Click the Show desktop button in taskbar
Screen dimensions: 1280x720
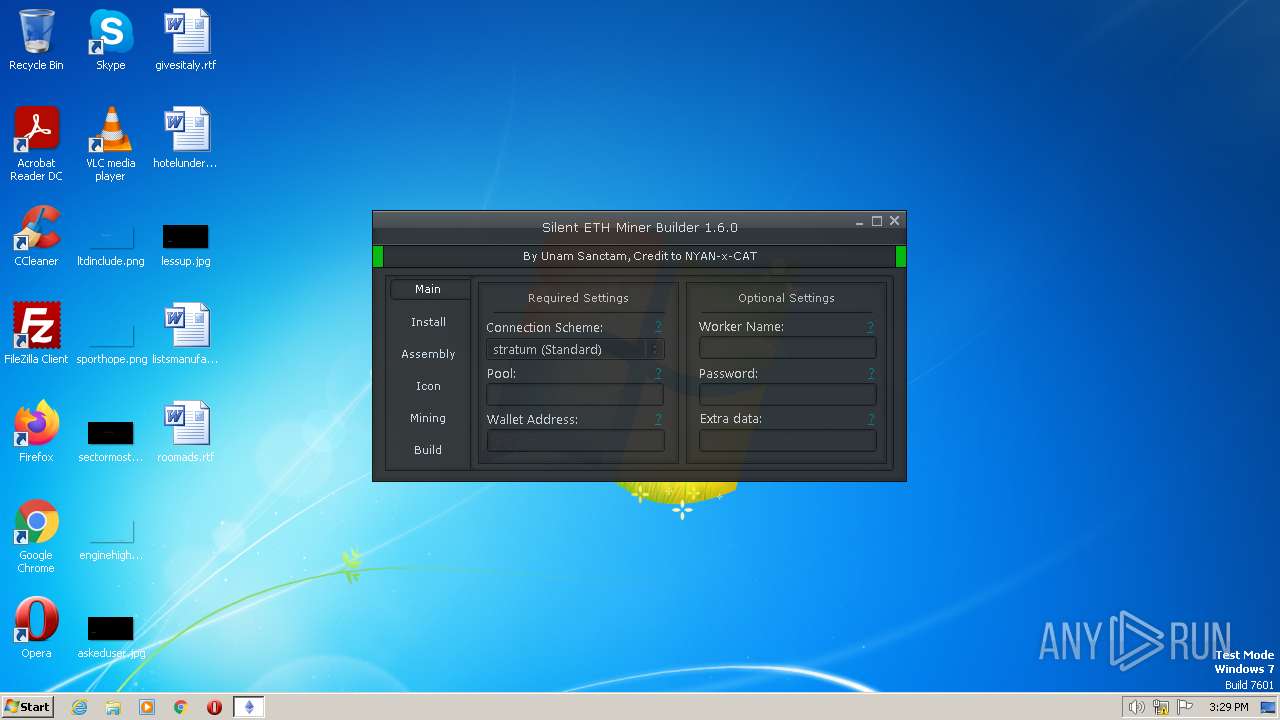(1269, 707)
